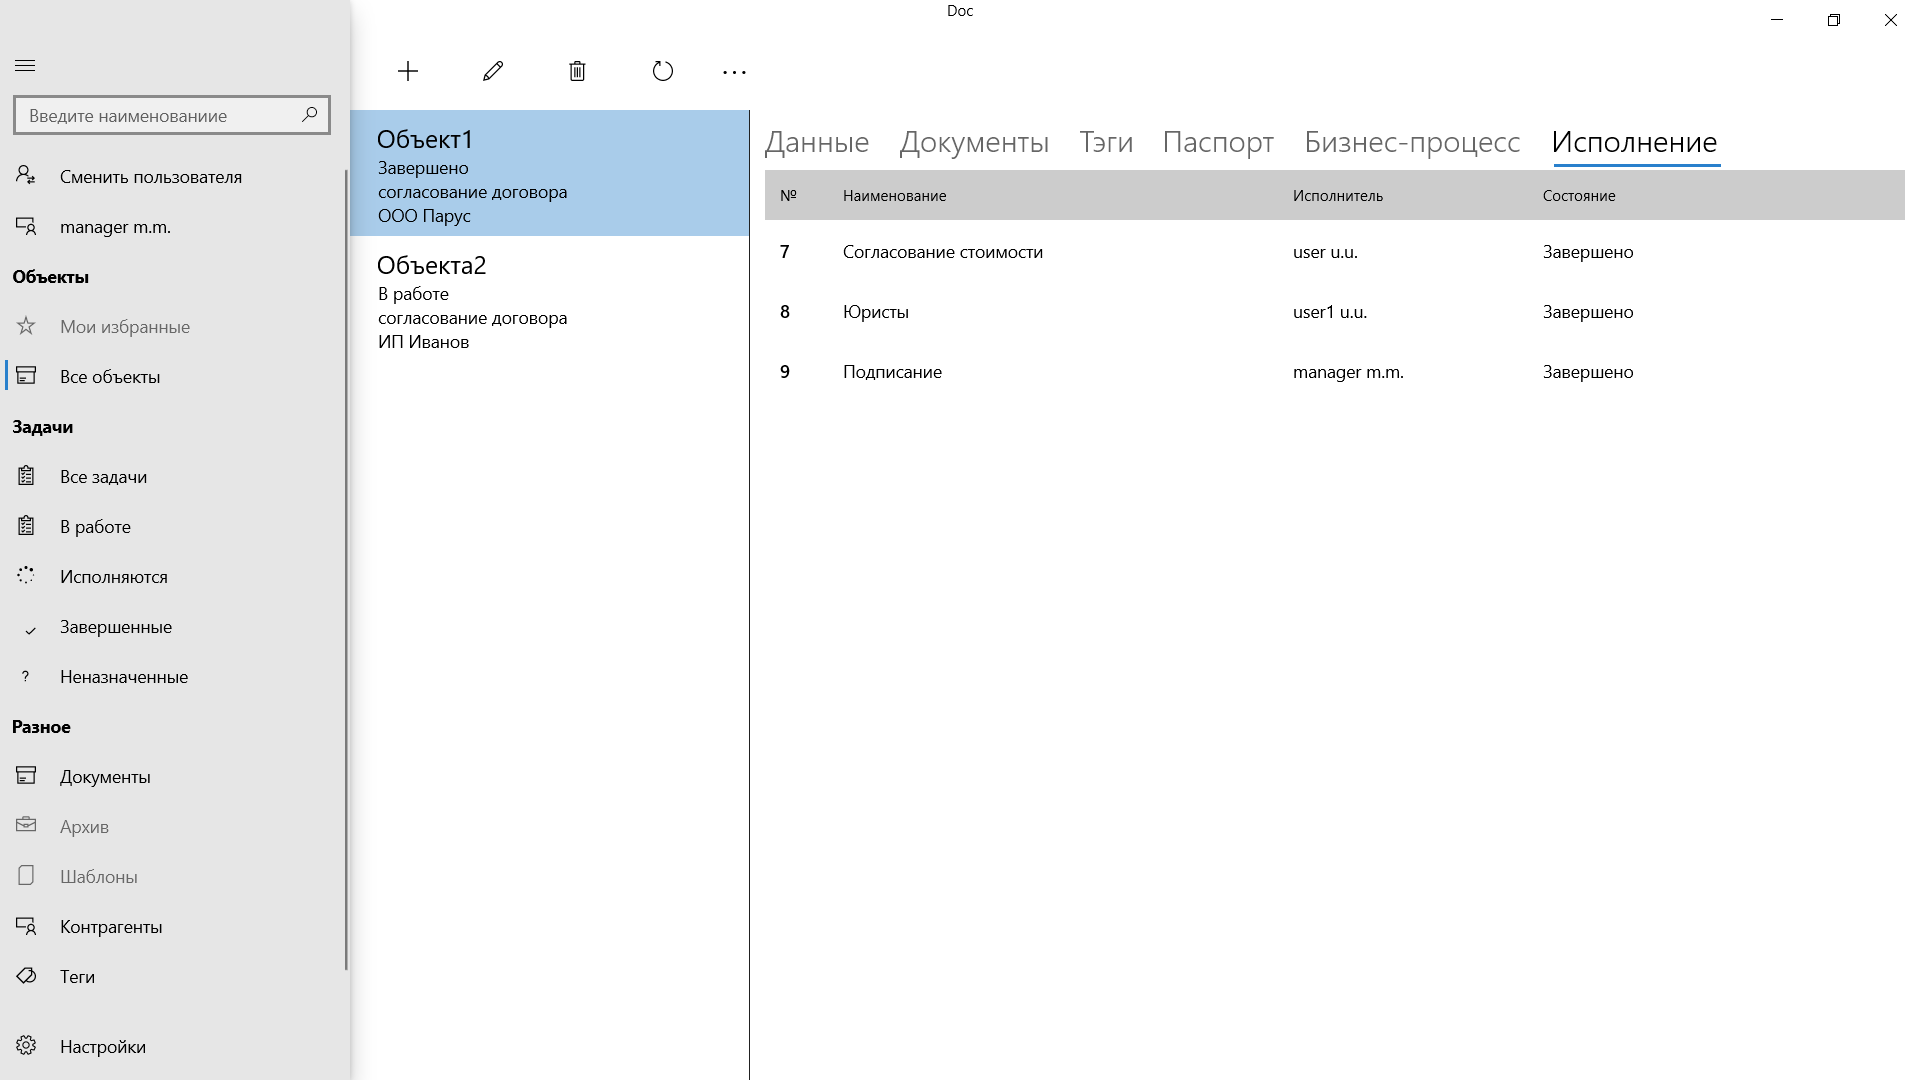Open Документы under Разное

[105, 776]
